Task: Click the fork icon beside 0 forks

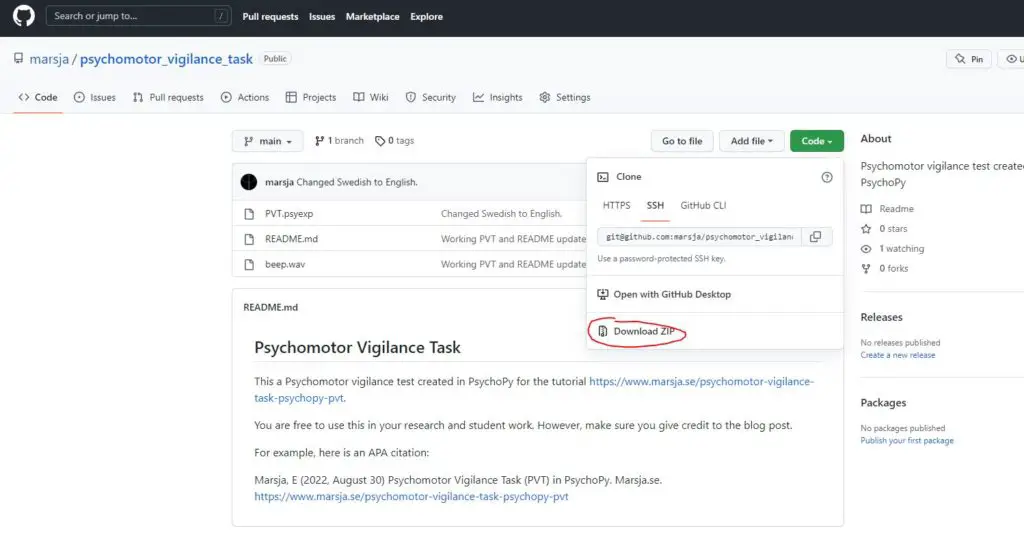Action: [866, 268]
